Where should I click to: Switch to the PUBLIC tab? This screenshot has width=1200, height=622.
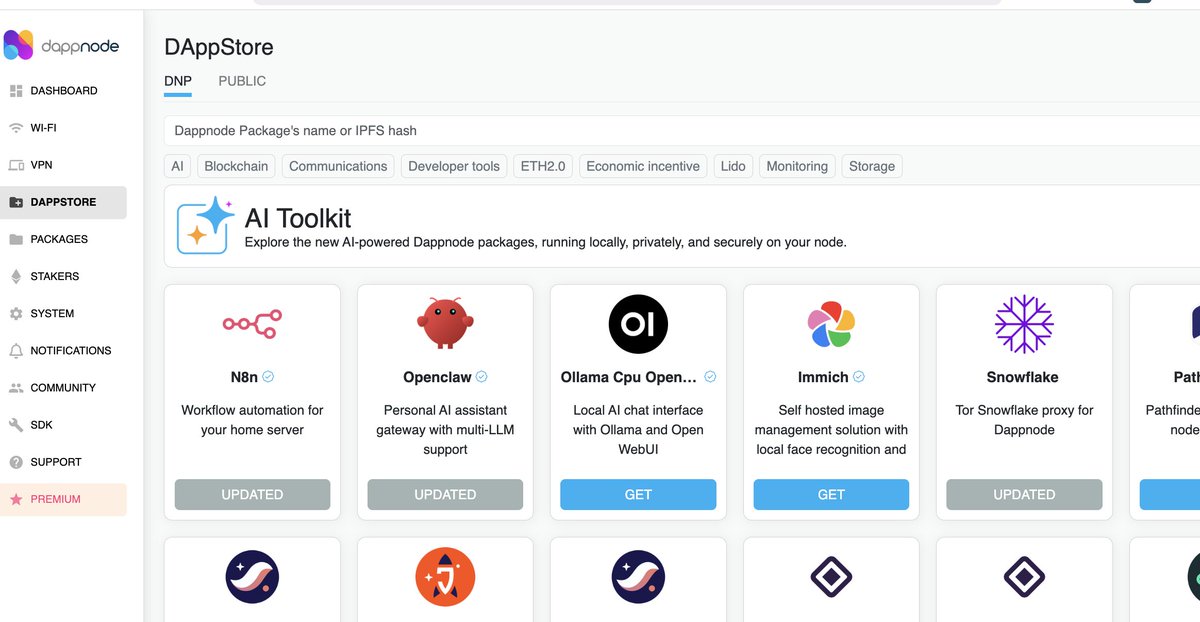tap(242, 81)
